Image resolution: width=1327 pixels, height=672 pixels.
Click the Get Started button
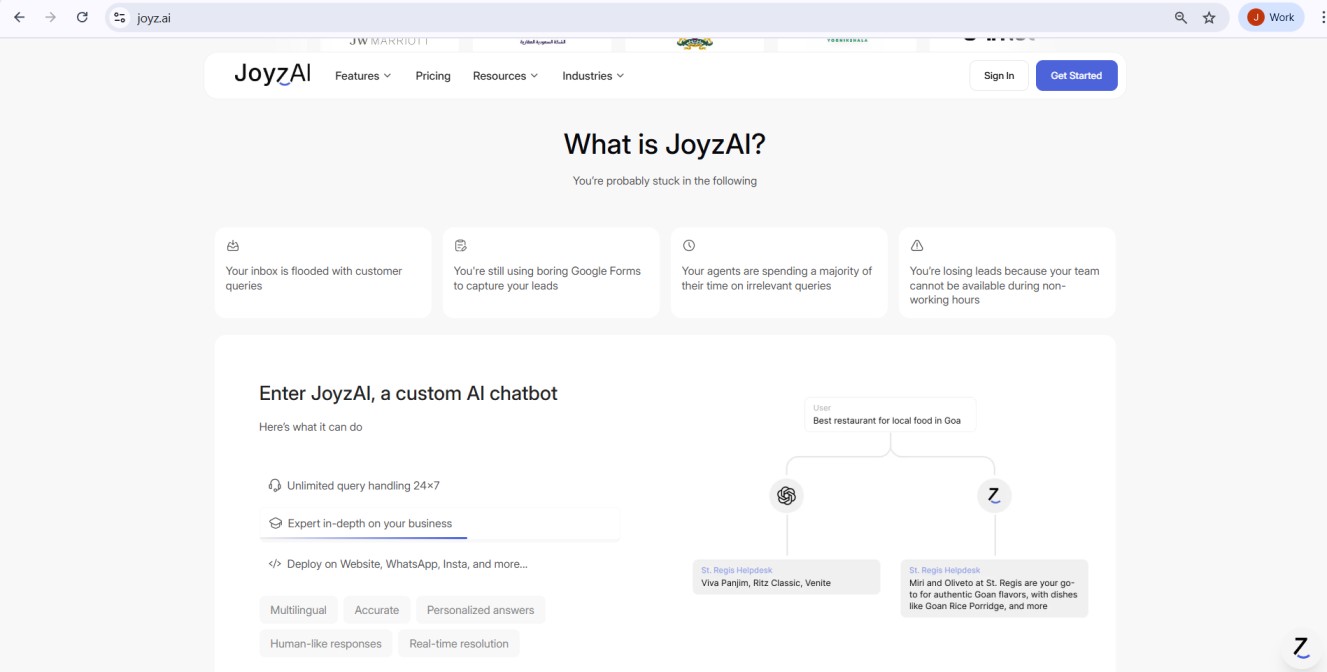click(x=1076, y=75)
